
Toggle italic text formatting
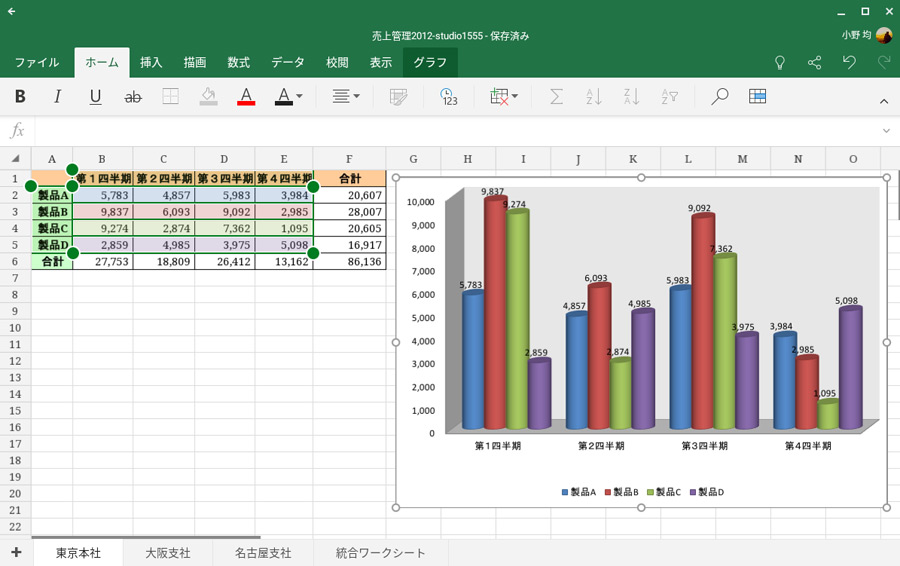coord(57,97)
